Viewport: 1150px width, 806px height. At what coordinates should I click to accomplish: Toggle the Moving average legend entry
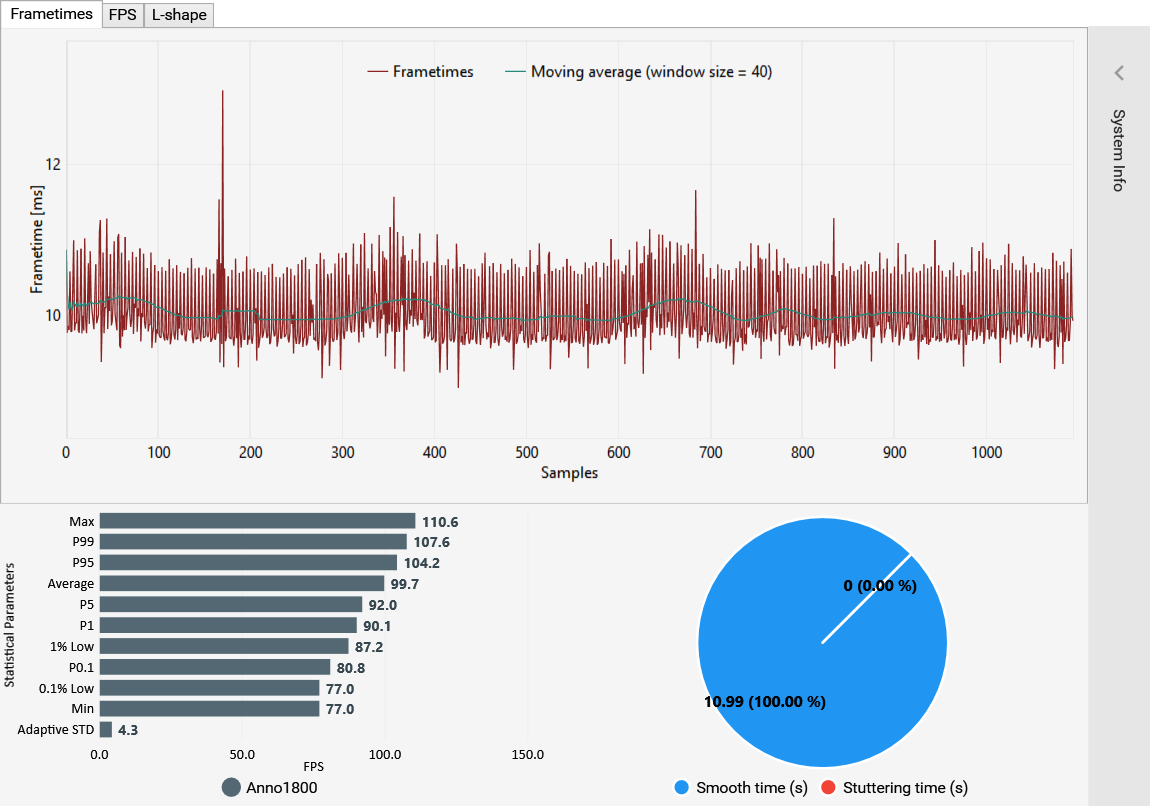[x=639, y=71]
